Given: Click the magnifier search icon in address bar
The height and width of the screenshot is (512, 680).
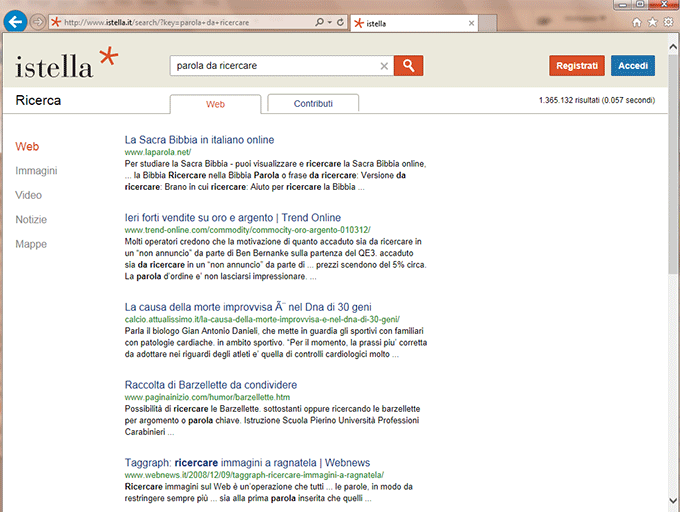Looking at the screenshot, I should 320,22.
